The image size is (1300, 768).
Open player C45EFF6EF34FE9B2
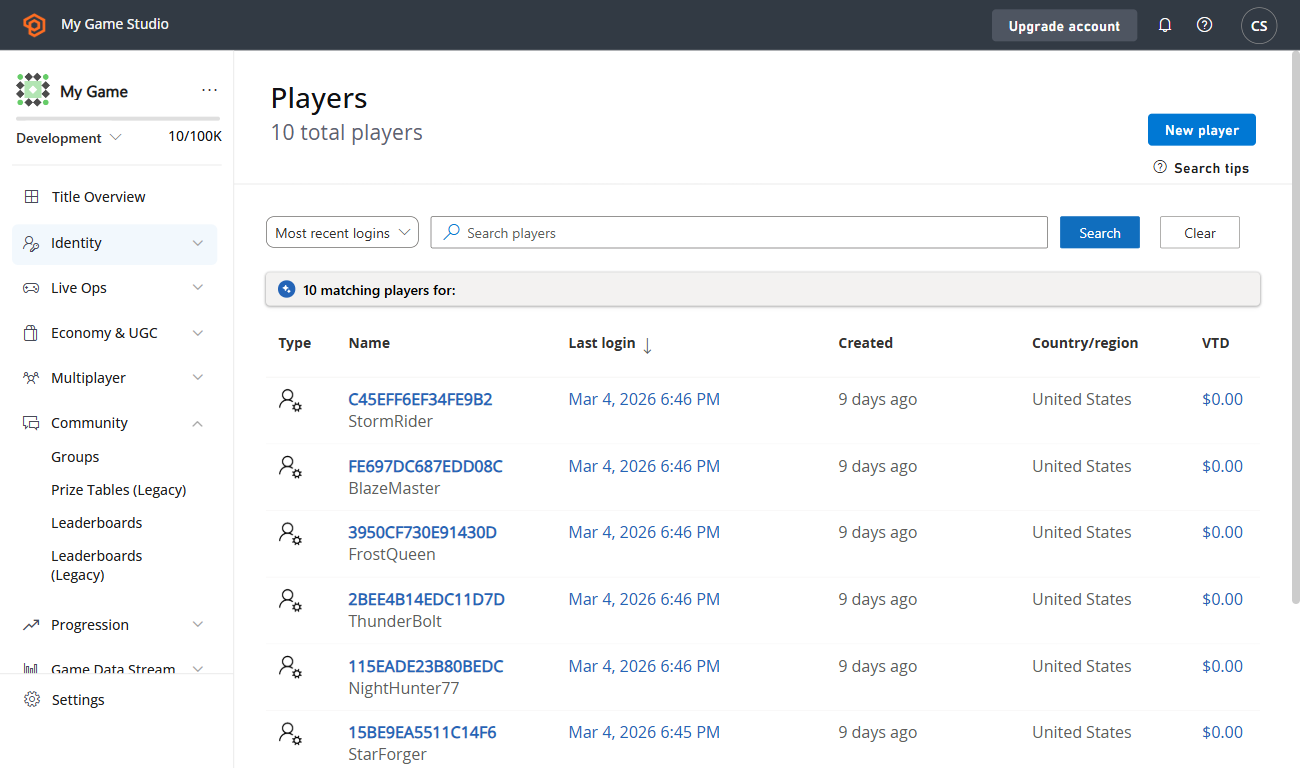point(420,399)
